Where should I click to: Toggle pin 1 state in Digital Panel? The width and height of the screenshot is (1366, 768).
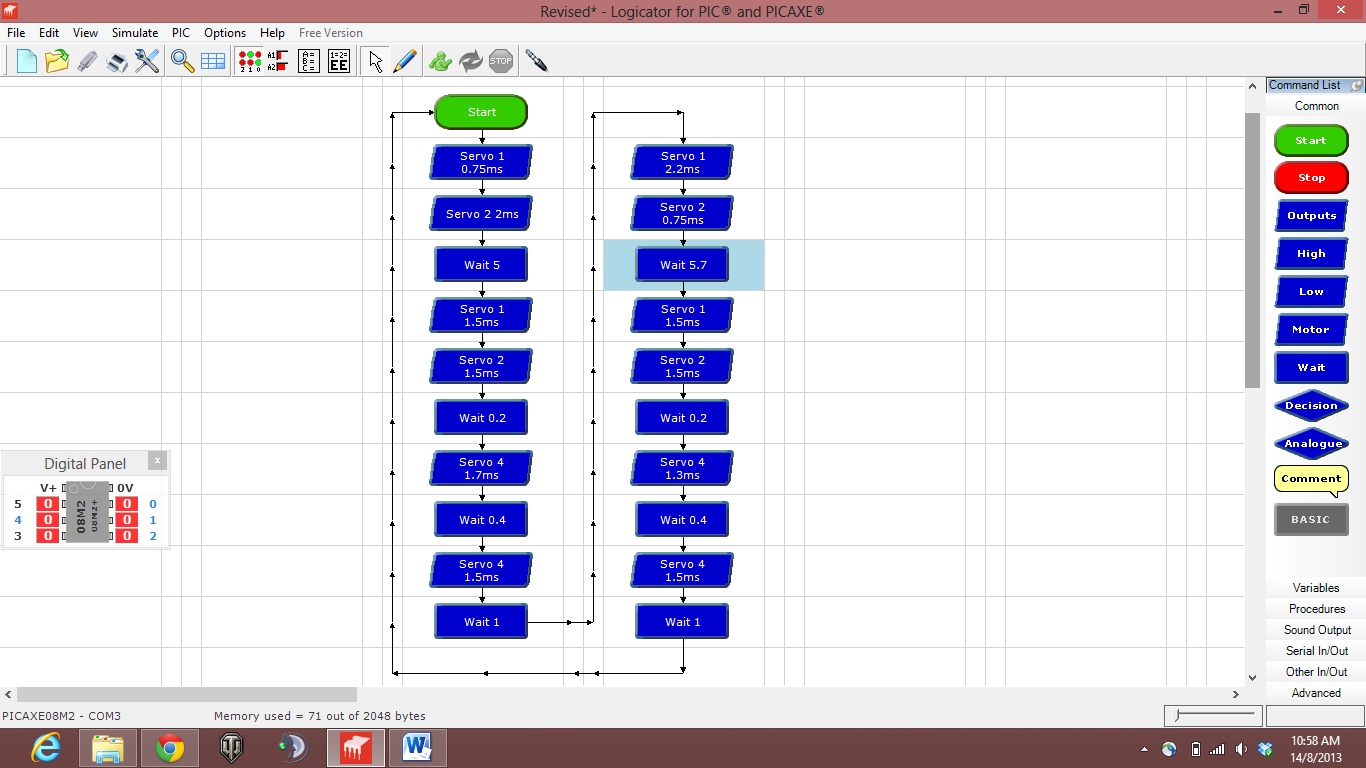click(126, 520)
